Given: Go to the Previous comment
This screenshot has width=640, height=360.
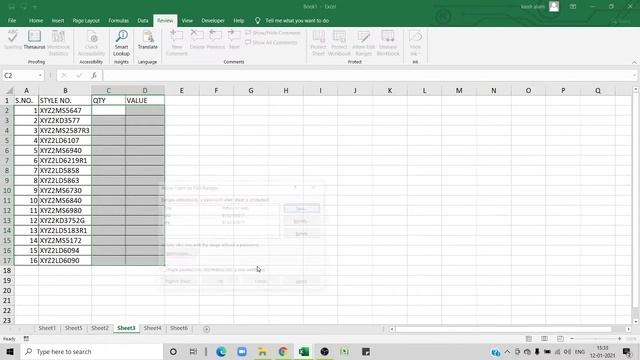Looking at the screenshot, I should pos(216,40).
